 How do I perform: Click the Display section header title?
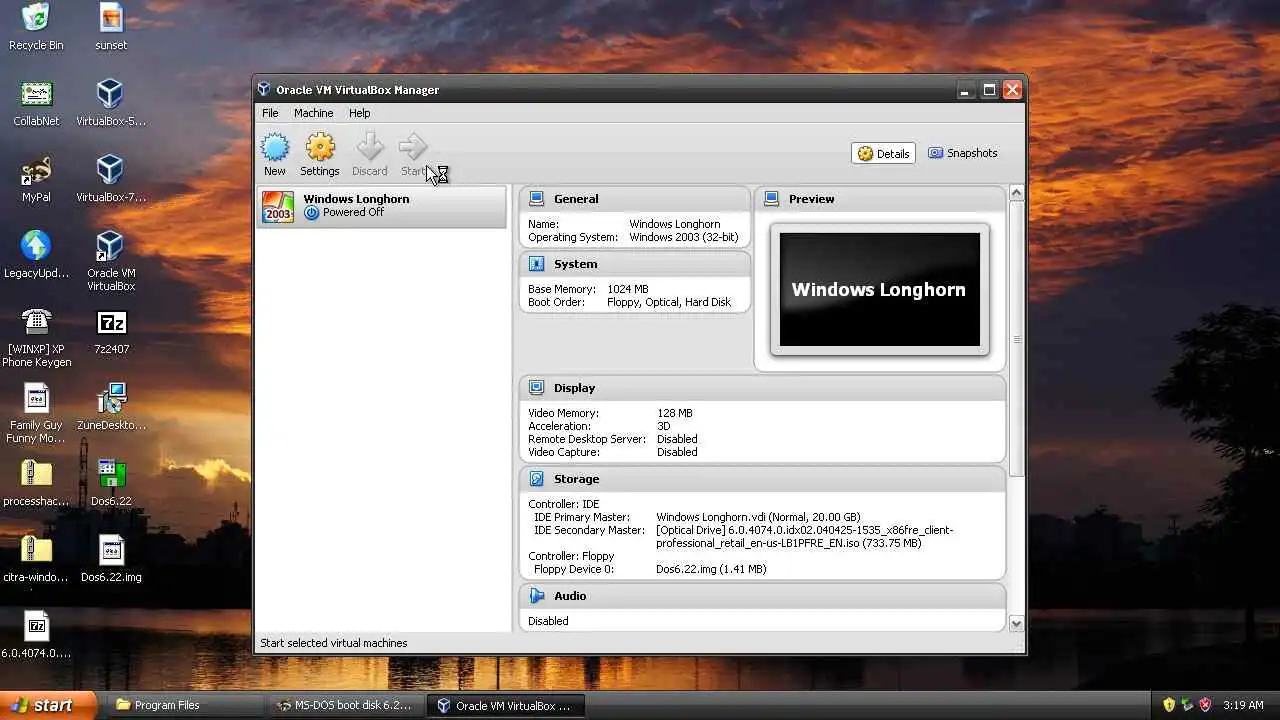pyautogui.click(x=574, y=388)
